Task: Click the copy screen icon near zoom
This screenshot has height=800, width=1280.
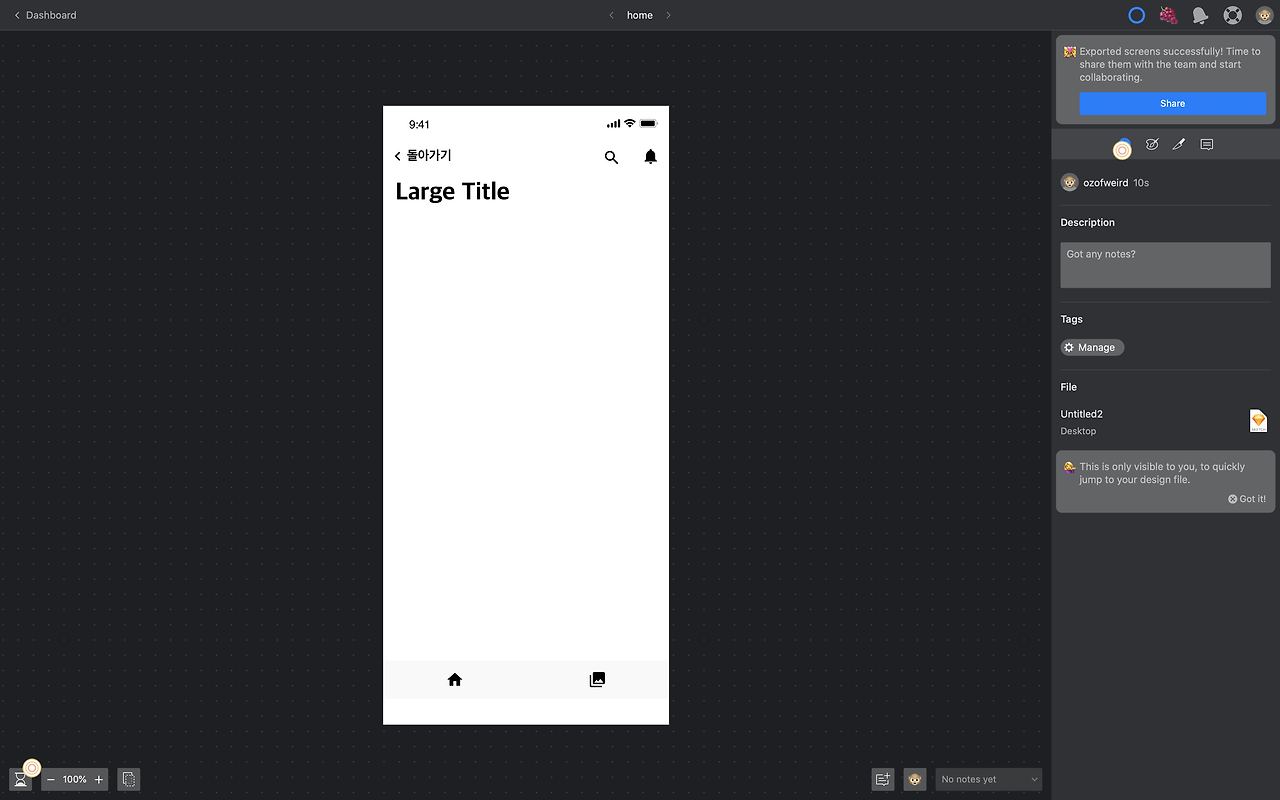Action: coord(128,779)
